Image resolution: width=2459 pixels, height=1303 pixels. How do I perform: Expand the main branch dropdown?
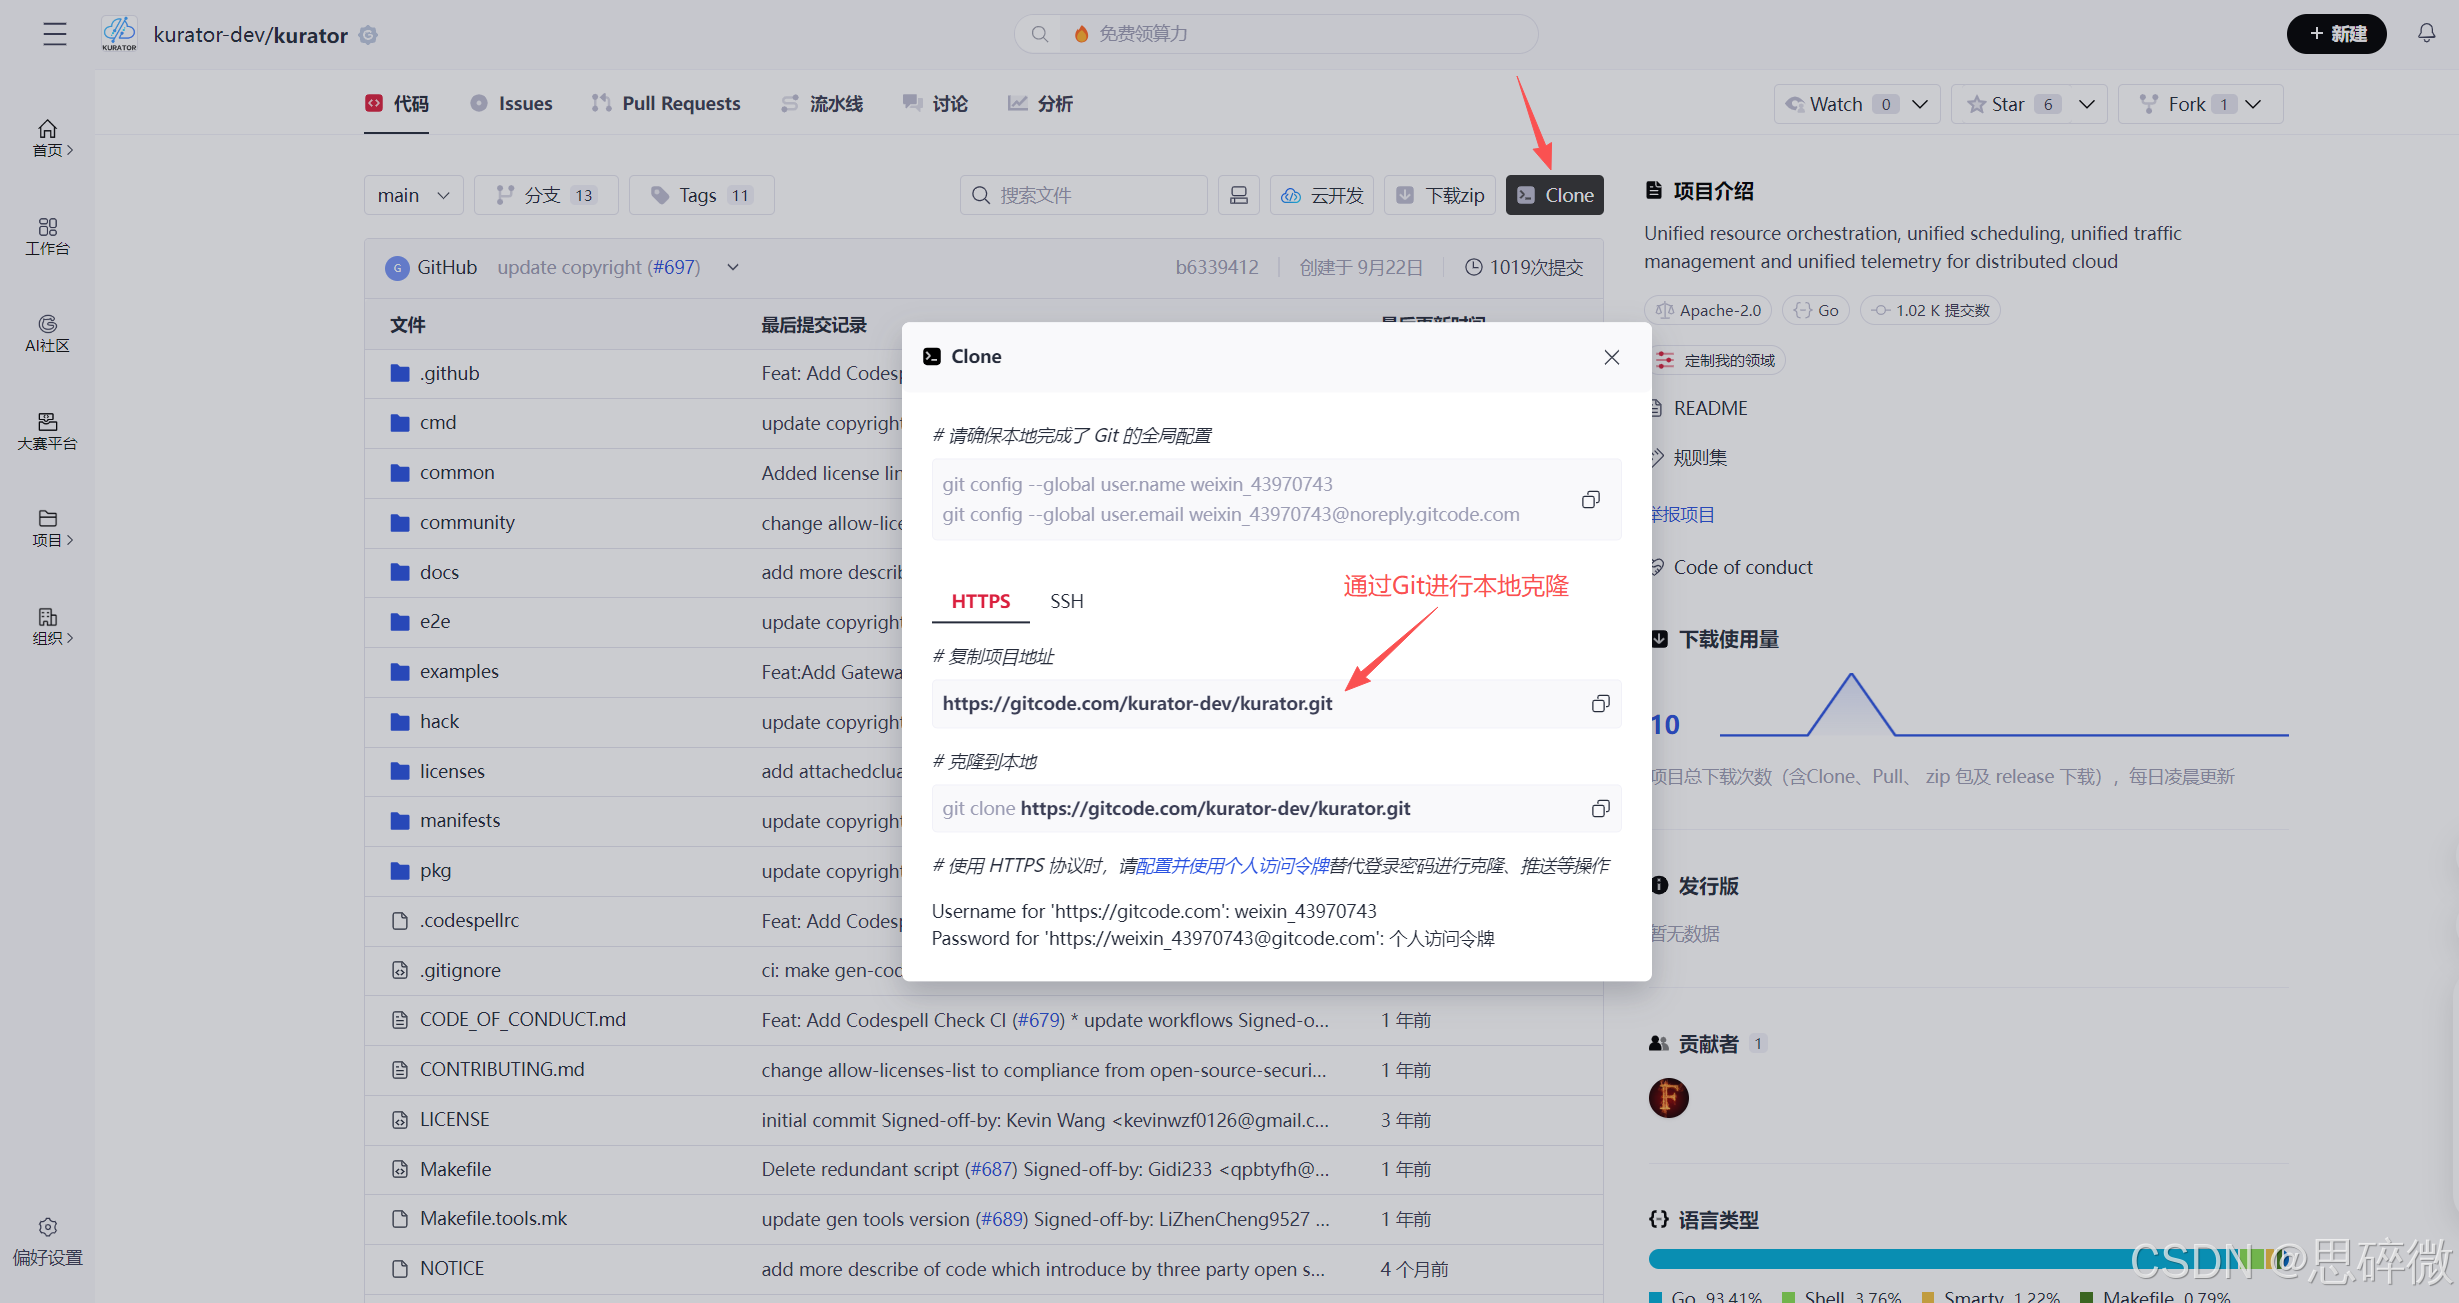click(x=413, y=195)
